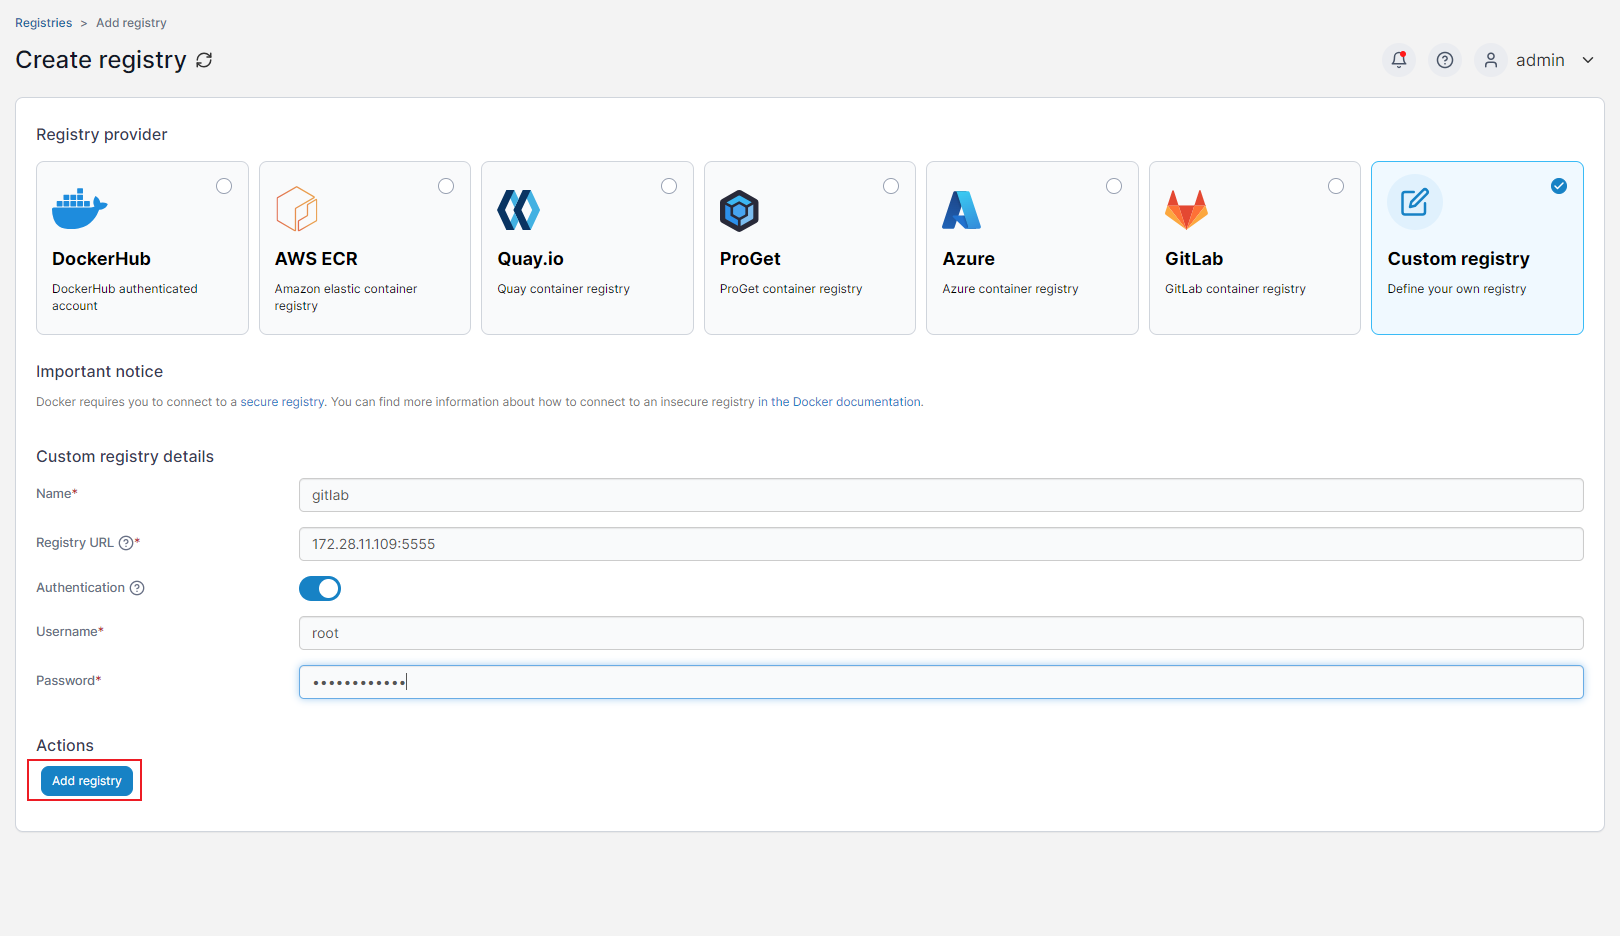
Task: Click the 'Actions' section heading
Action: (65, 746)
